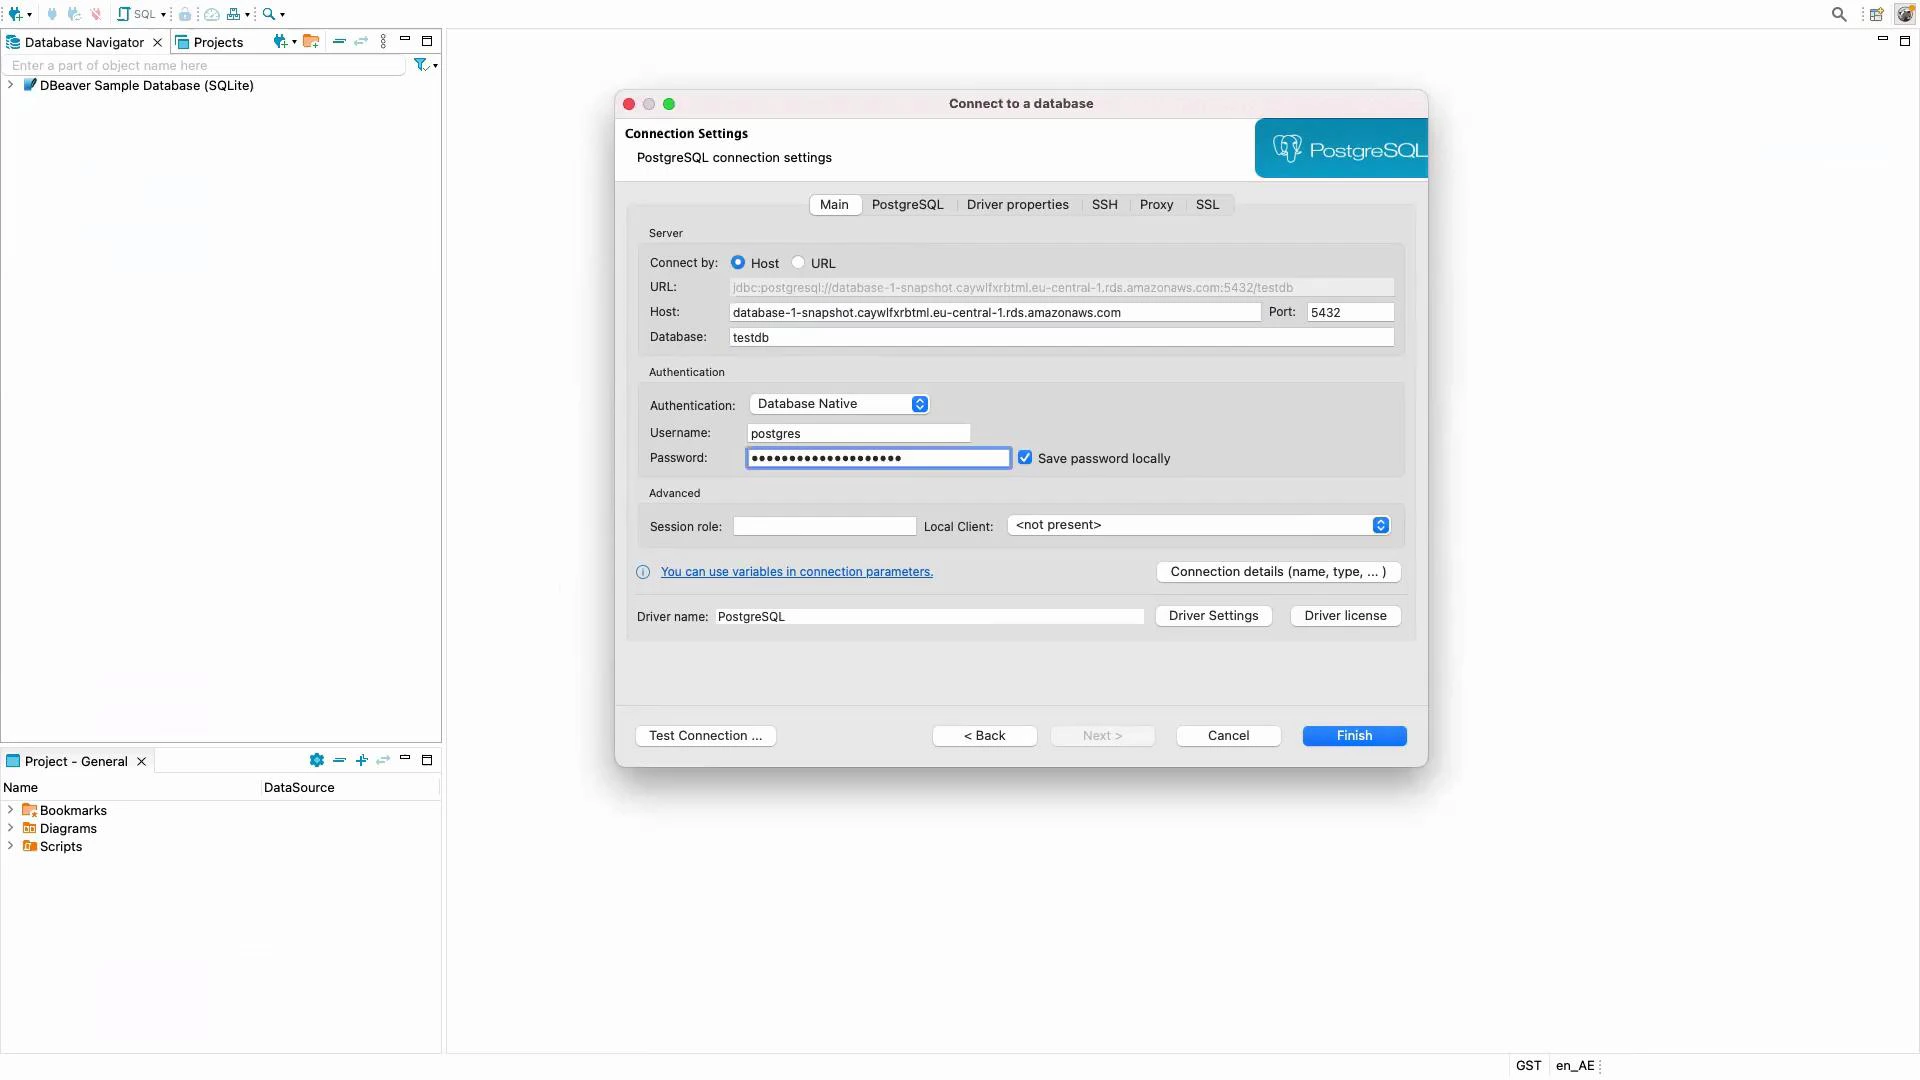The height and width of the screenshot is (1080, 1920).
Task: Click Spotlight search in the macOS menu bar
Action: [1839, 14]
